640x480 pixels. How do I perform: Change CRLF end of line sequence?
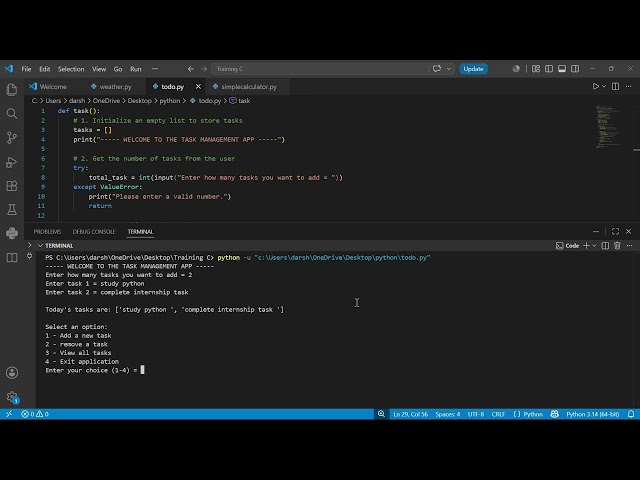click(x=498, y=414)
